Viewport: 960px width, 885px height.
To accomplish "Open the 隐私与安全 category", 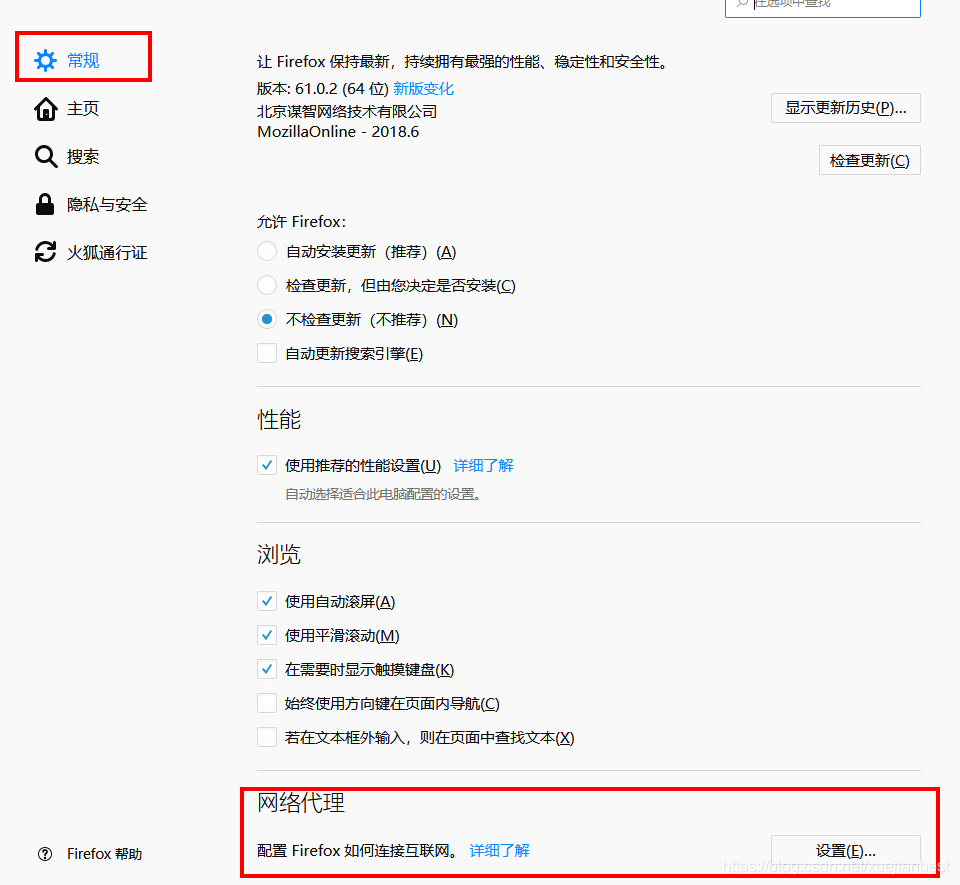I will [107, 204].
